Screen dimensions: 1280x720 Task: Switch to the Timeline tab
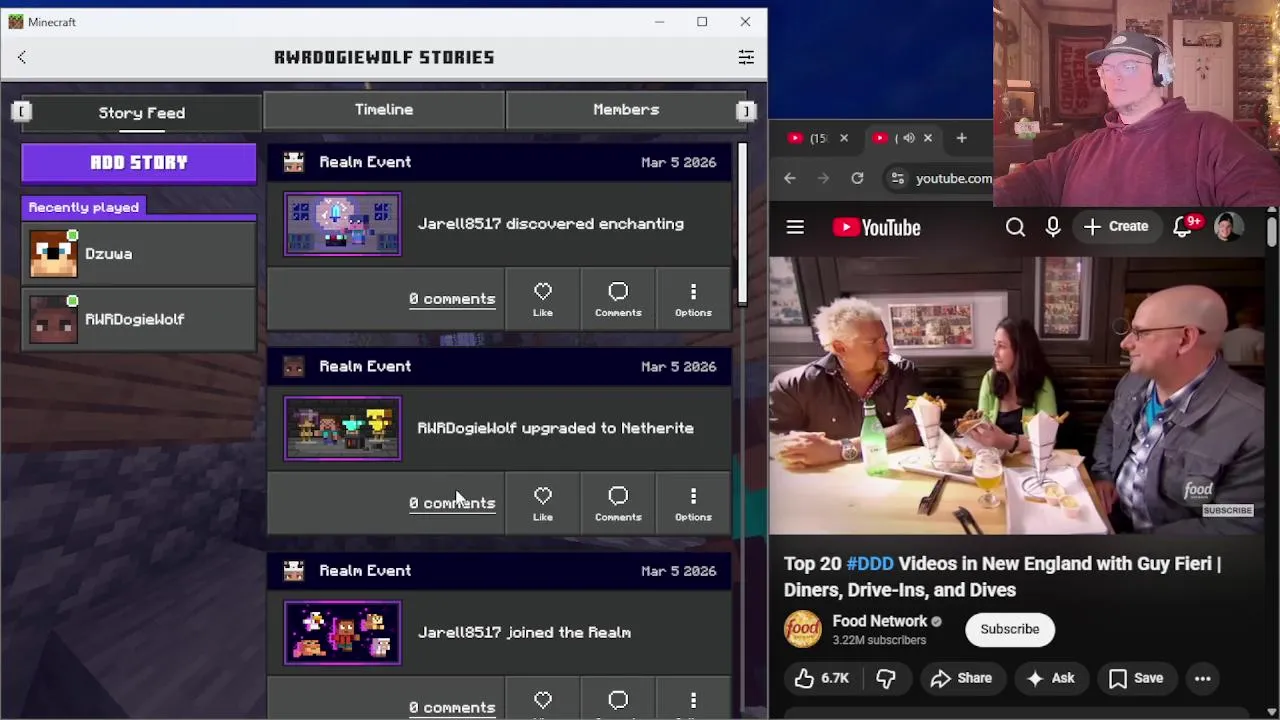pos(384,109)
